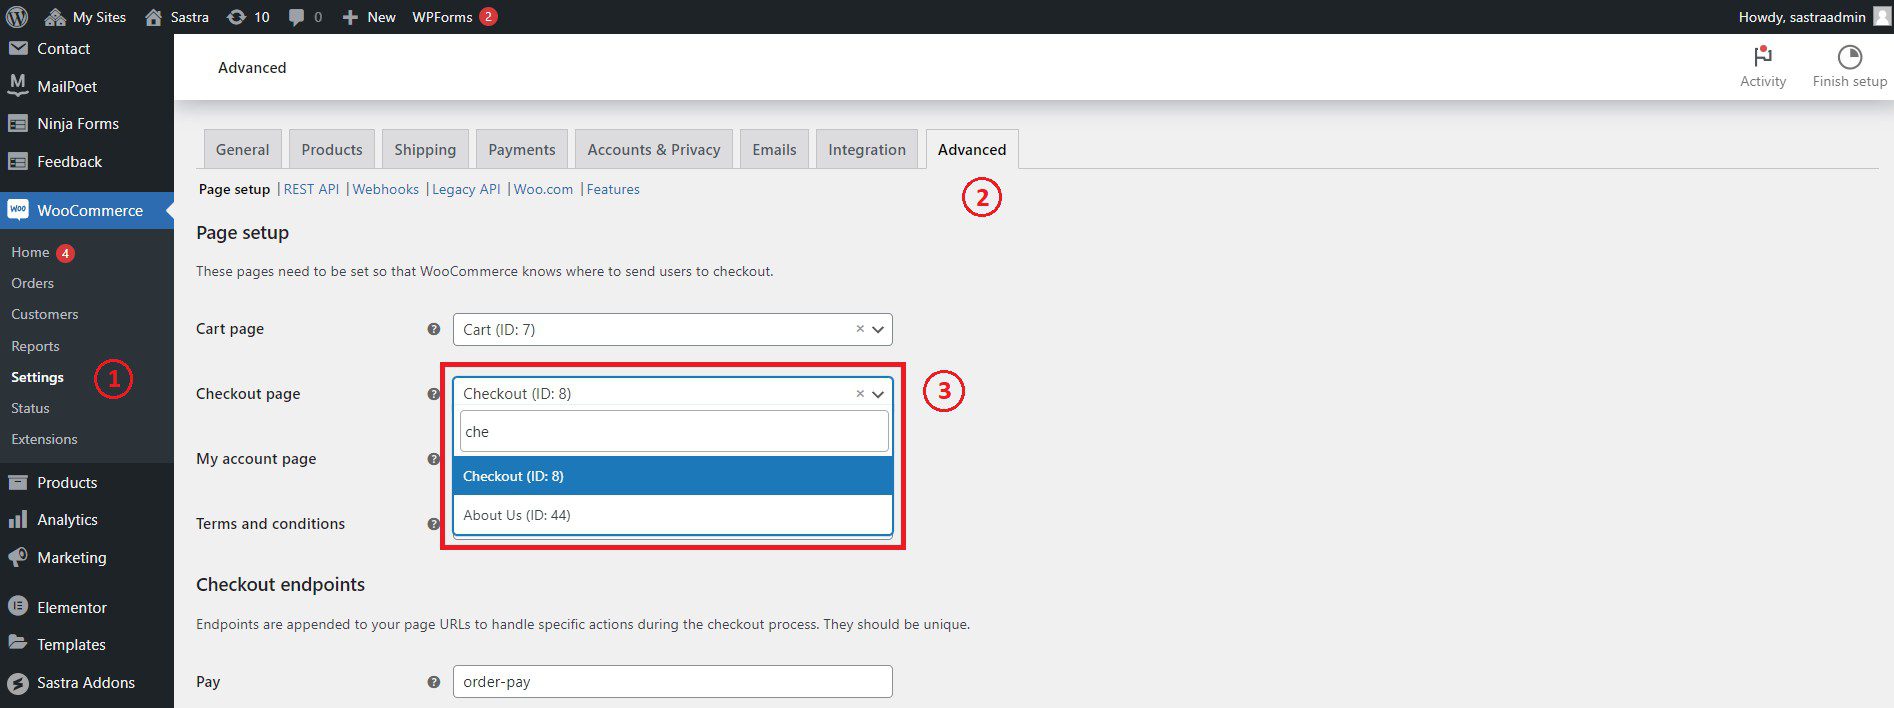Open WooCommerce Orders submenu

(32, 283)
